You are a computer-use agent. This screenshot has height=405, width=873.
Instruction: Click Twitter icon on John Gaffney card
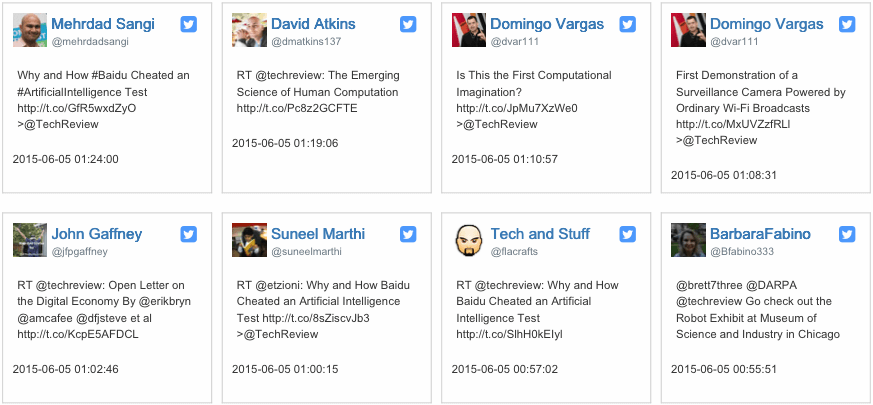189,234
